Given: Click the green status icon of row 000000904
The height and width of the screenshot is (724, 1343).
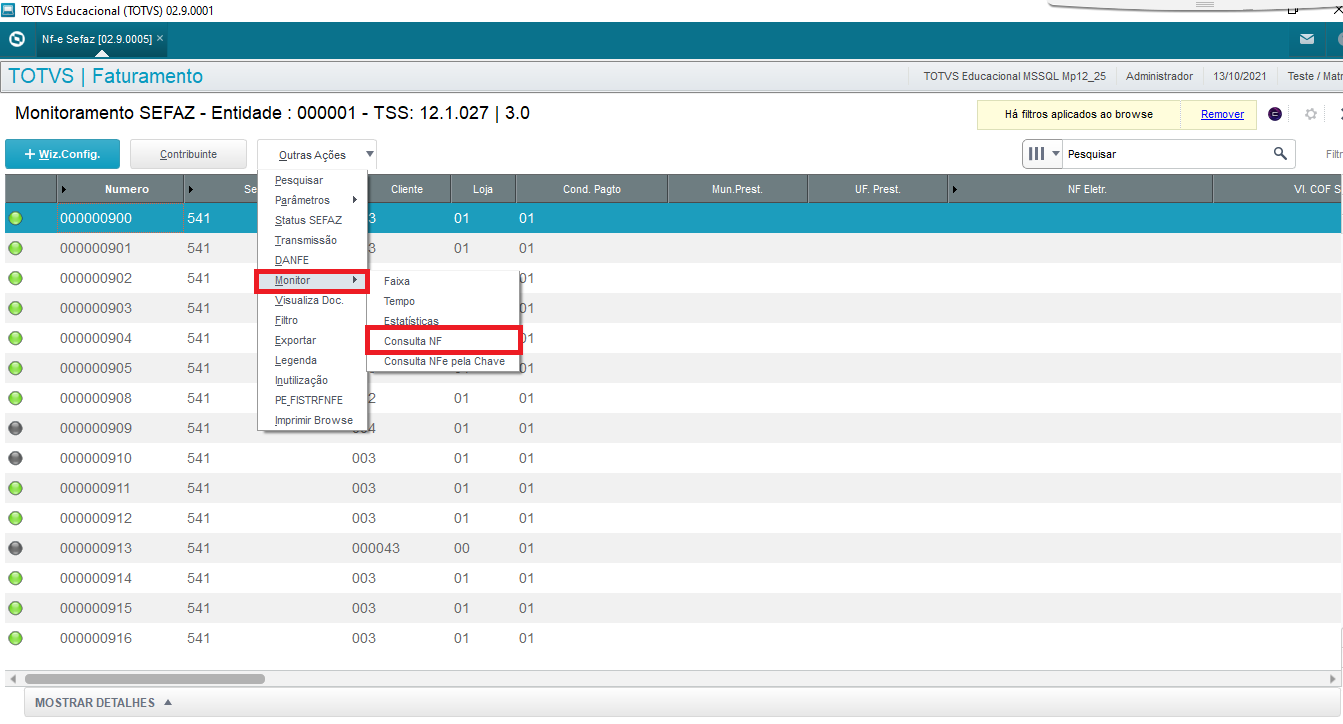Looking at the screenshot, I should 15,338.
